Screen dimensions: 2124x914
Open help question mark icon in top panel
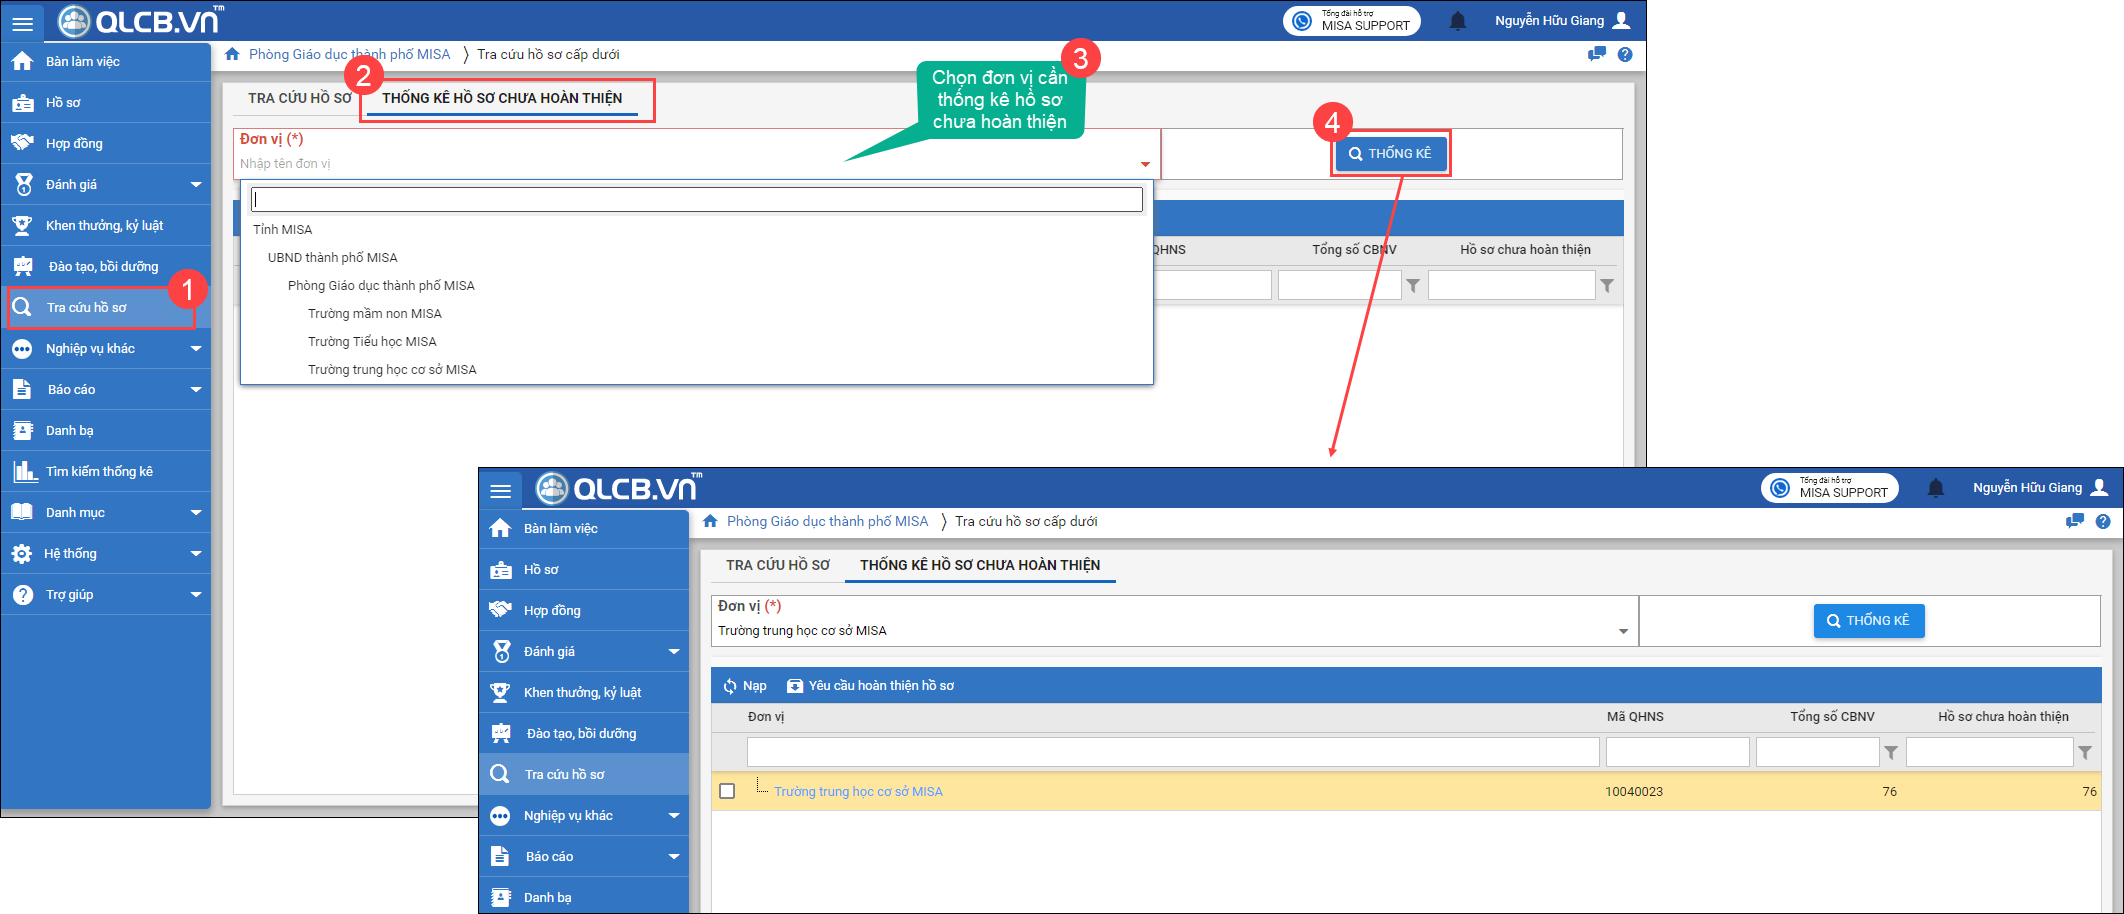pyautogui.click(x=1625, y=54)
